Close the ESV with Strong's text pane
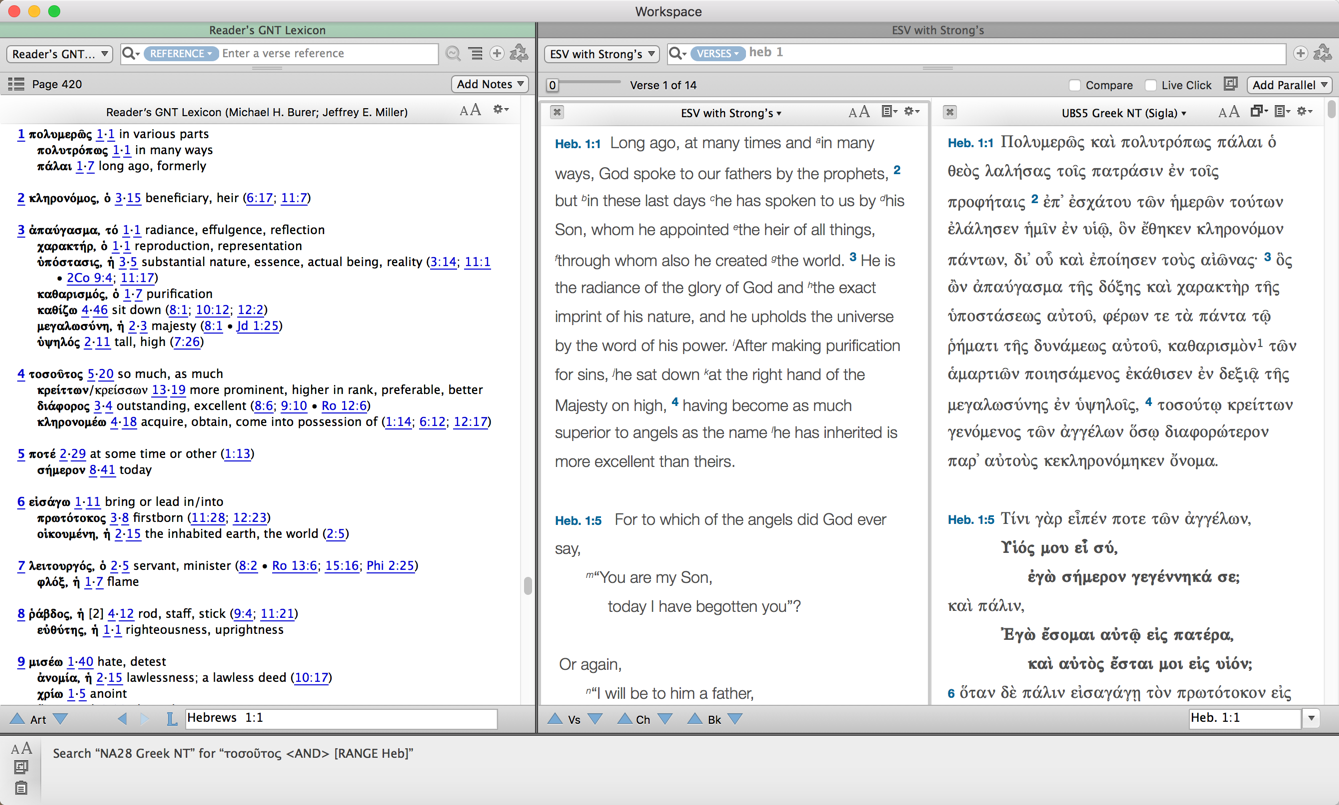 click(x=557, y=113)
